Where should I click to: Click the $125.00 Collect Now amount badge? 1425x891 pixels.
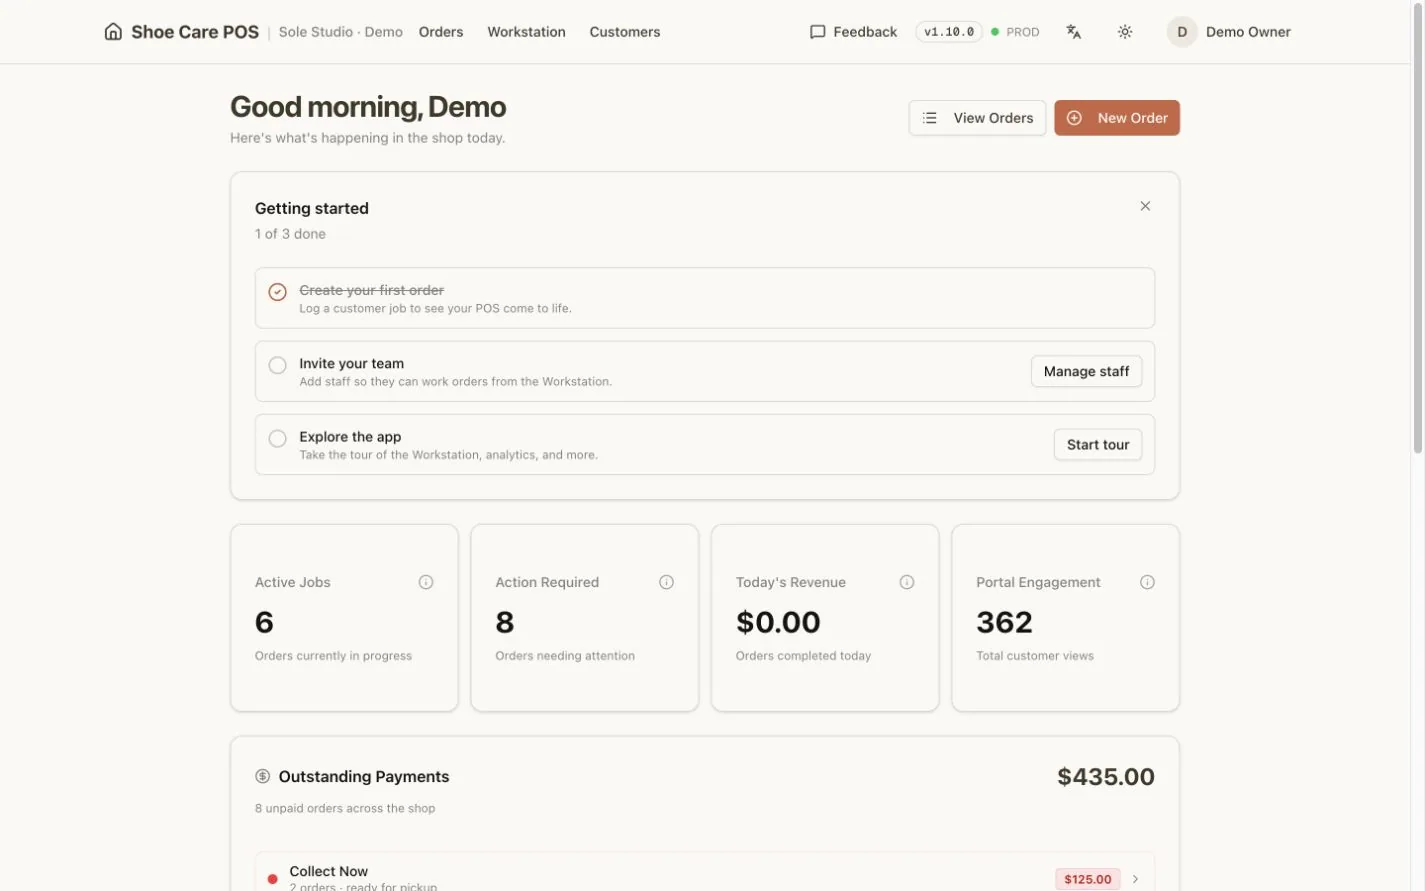pos(1088,879)
